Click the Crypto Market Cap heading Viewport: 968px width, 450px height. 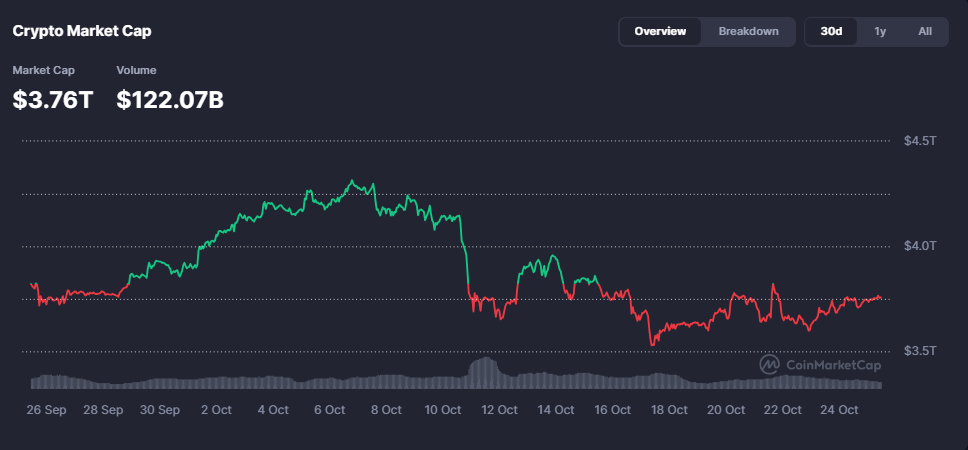click(82, 31)
